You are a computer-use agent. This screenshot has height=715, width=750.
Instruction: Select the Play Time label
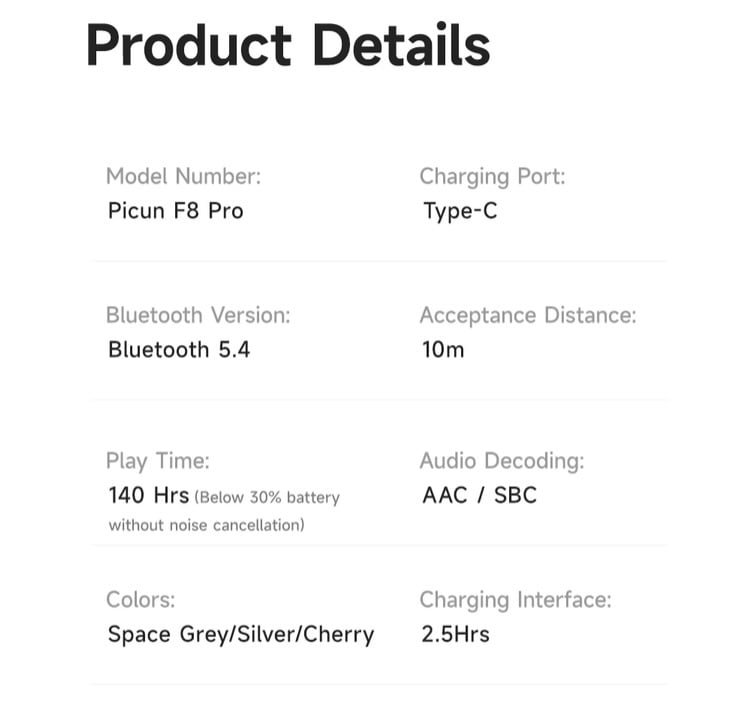pos(158,462)
